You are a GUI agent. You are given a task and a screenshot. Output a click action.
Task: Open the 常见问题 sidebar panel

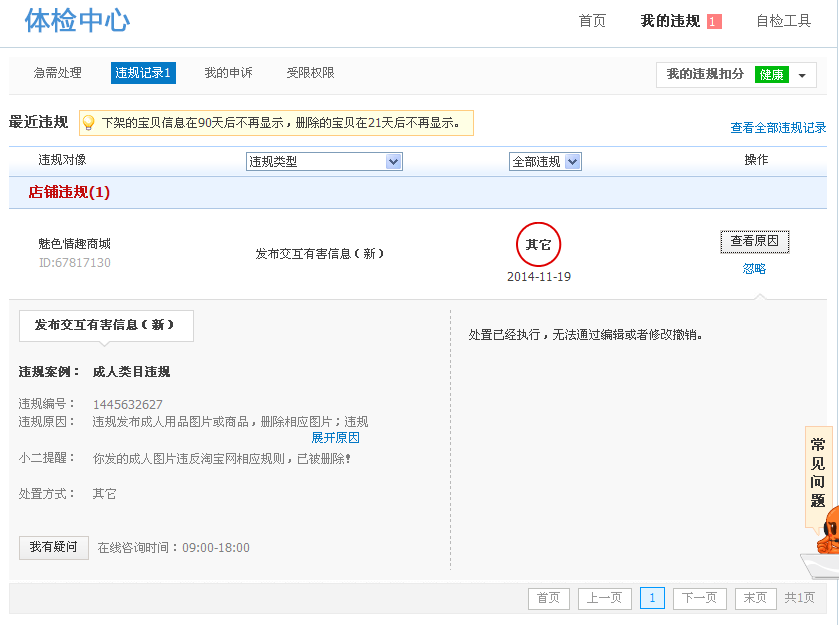coord(818,472)
